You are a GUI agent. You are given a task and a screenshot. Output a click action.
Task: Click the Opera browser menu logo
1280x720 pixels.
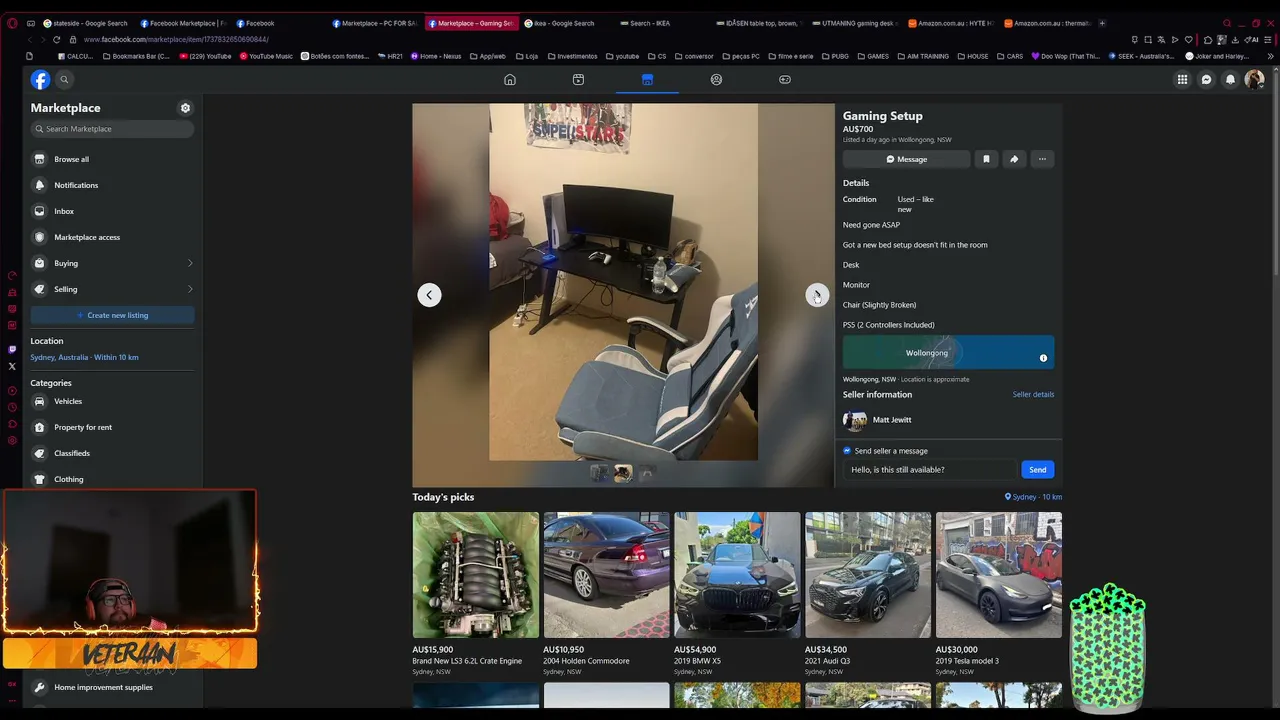coord(12,23)
